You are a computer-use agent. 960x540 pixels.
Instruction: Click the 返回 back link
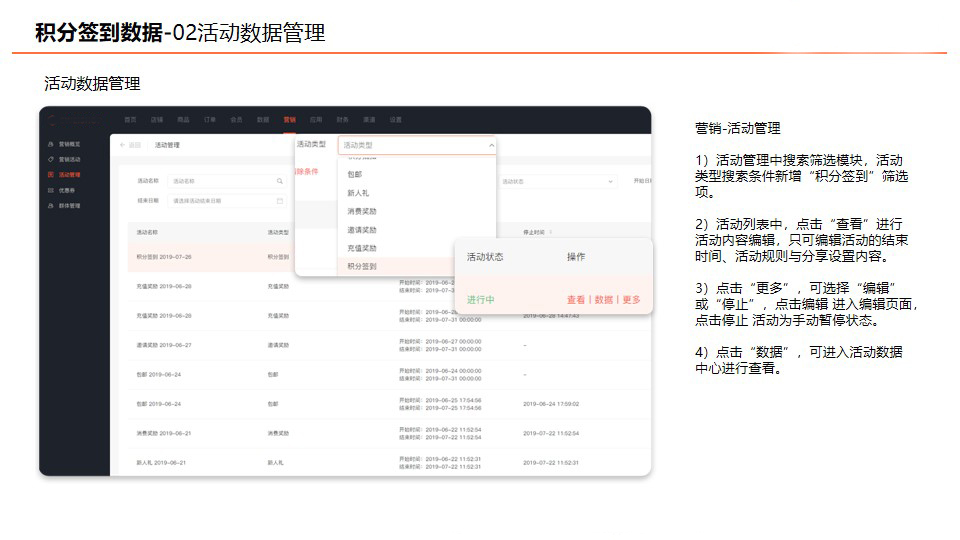pos(135,145)
